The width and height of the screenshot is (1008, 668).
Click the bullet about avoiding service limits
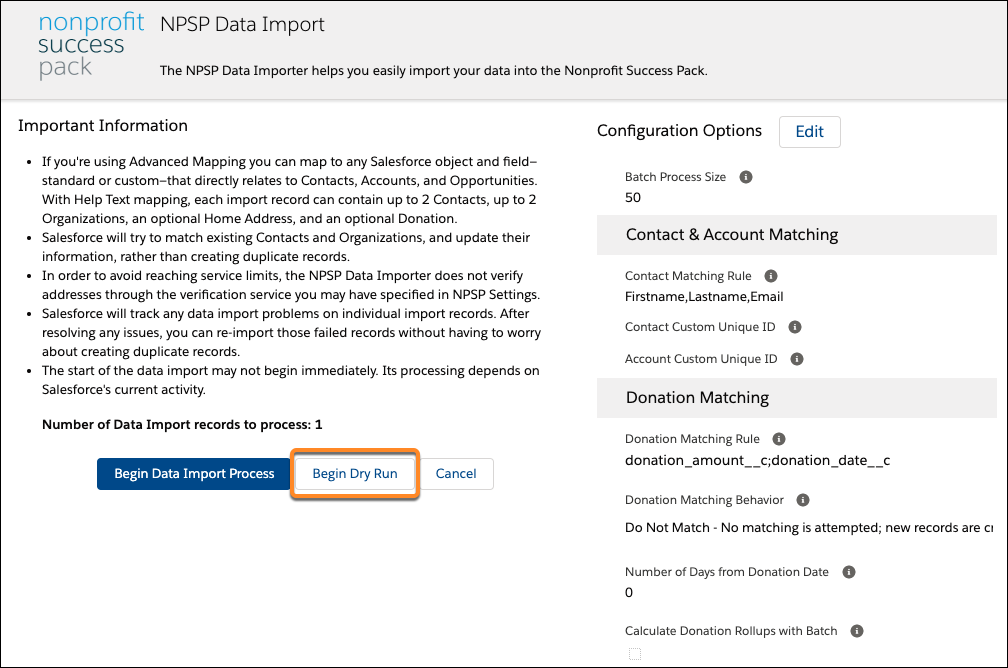click(x=291, y=285)
